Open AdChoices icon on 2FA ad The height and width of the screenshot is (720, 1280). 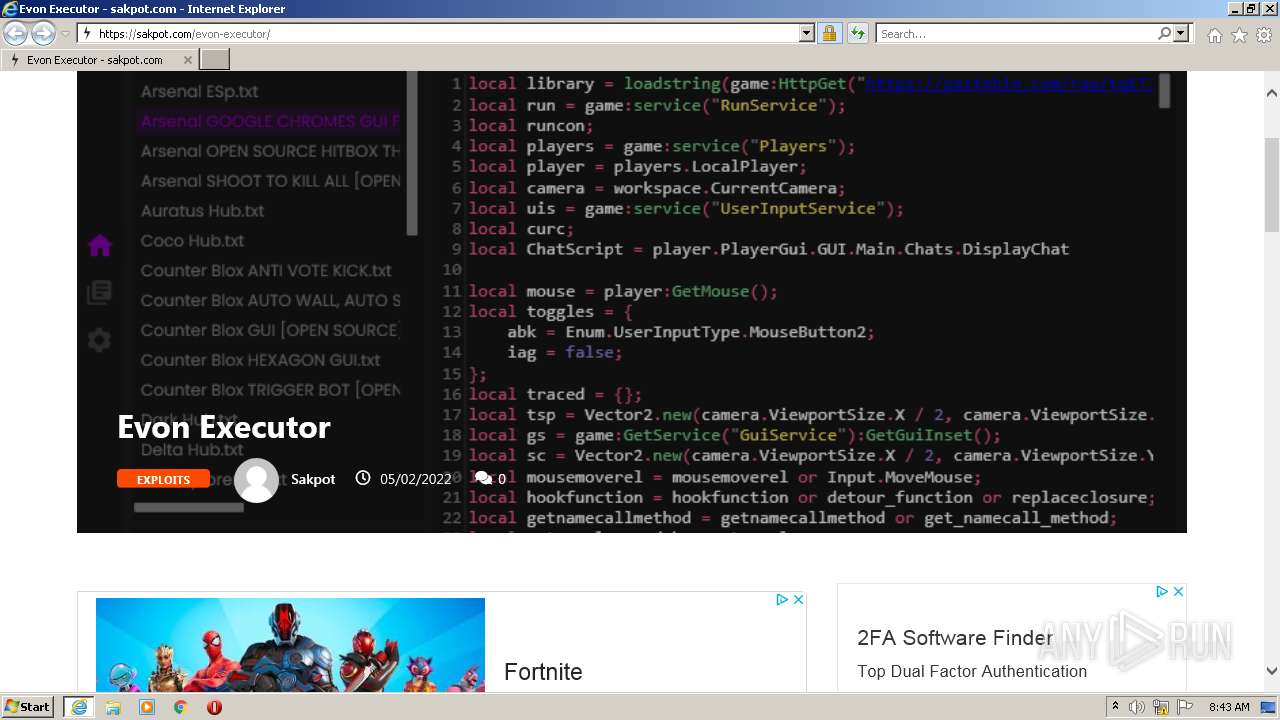[x=1162, y=592]
